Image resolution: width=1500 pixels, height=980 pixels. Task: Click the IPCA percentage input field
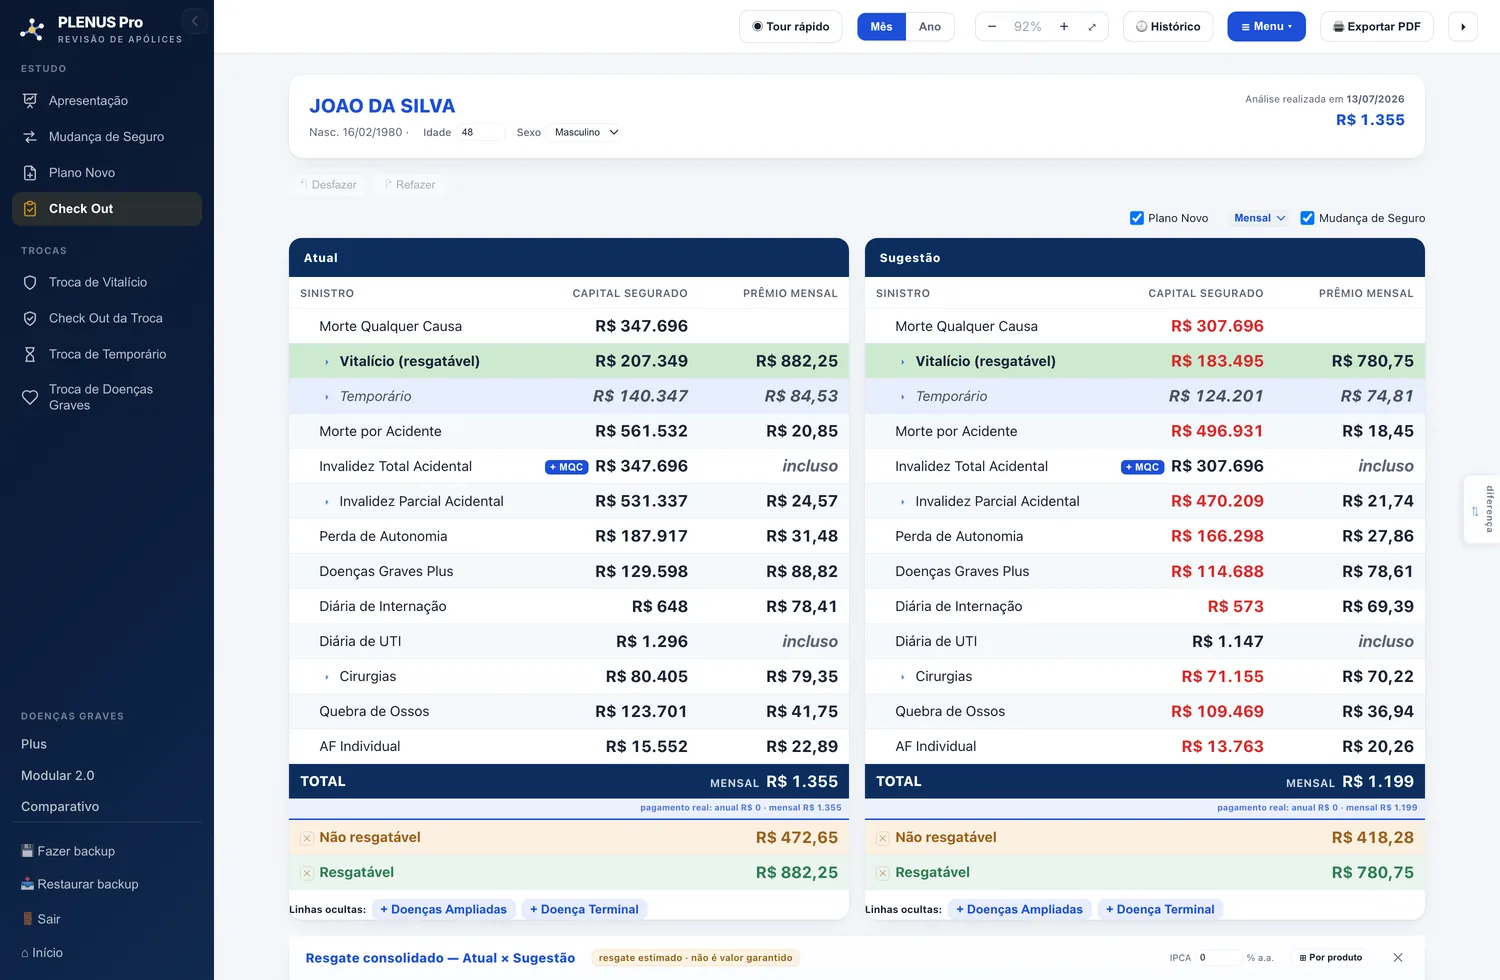(1218, 958)
